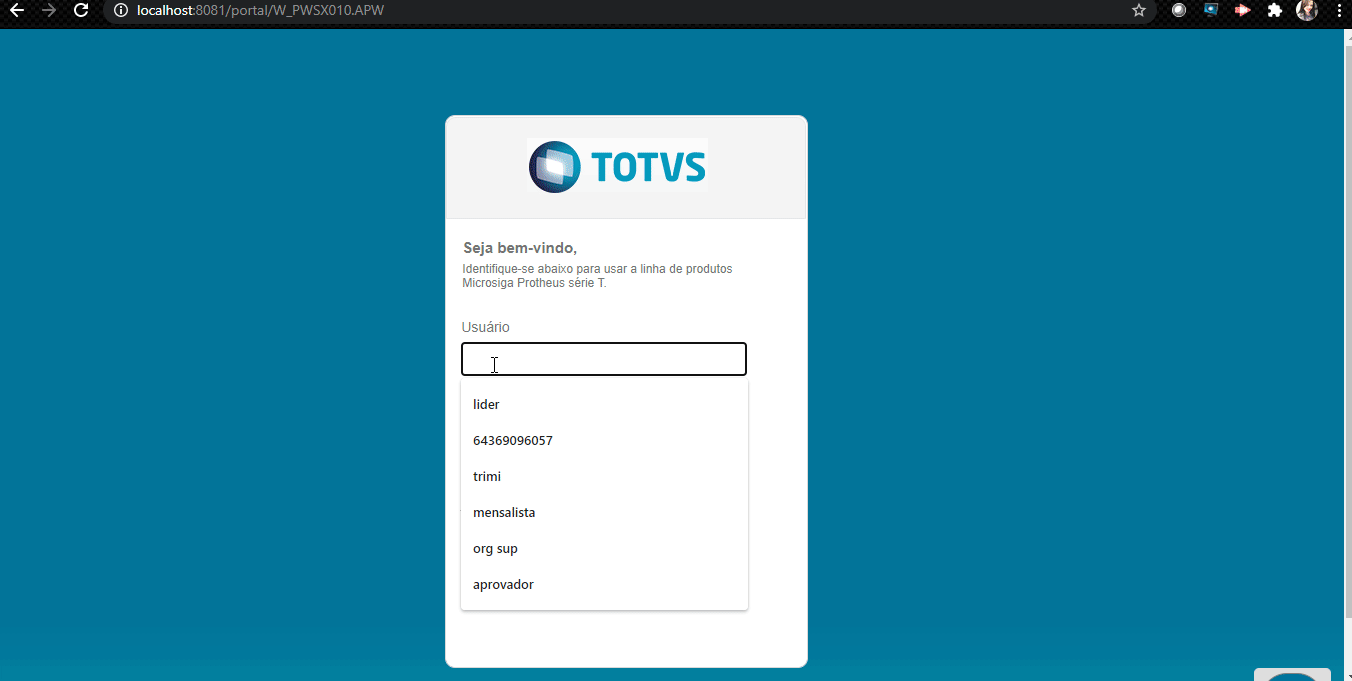The image size is (1352, 681).
Task: Choose 'org sup' from dropdown
Action: point(604,548)
